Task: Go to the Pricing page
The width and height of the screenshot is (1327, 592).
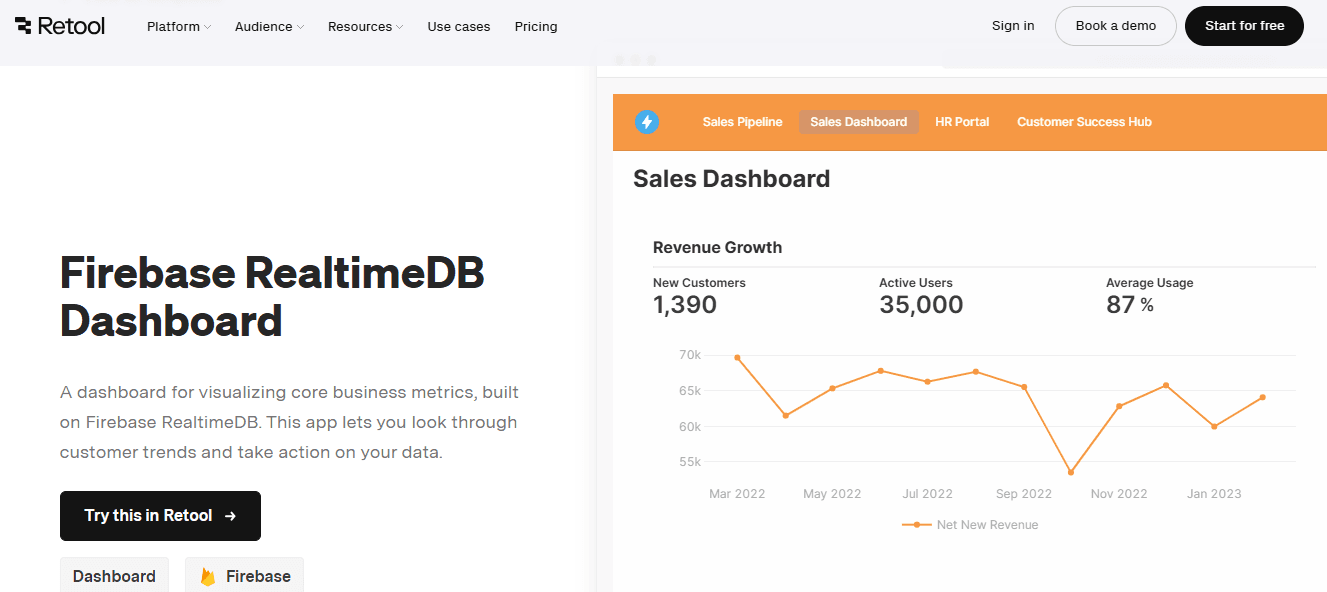Action: [536, 27]
